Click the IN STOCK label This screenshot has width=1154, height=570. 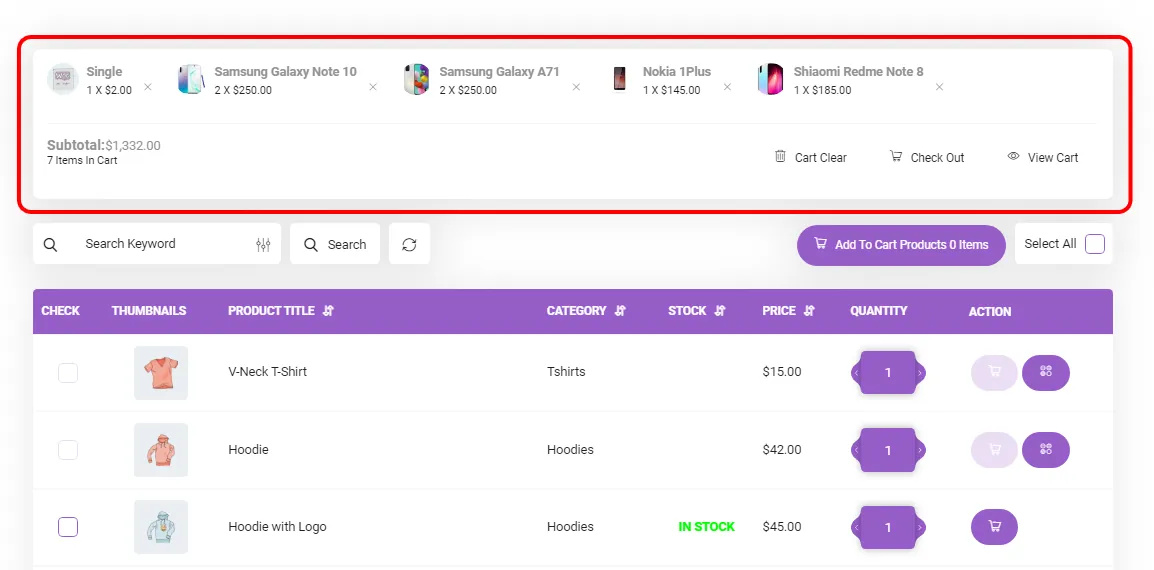coord(707,527)
